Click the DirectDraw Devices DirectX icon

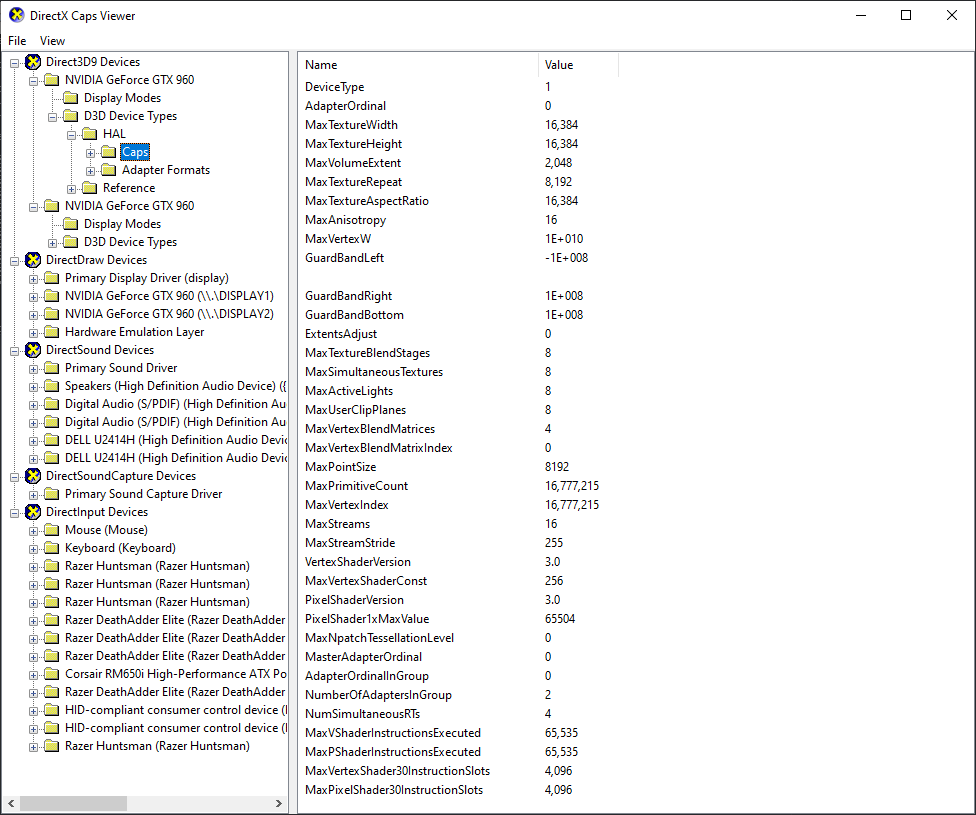tap(33, 260)
